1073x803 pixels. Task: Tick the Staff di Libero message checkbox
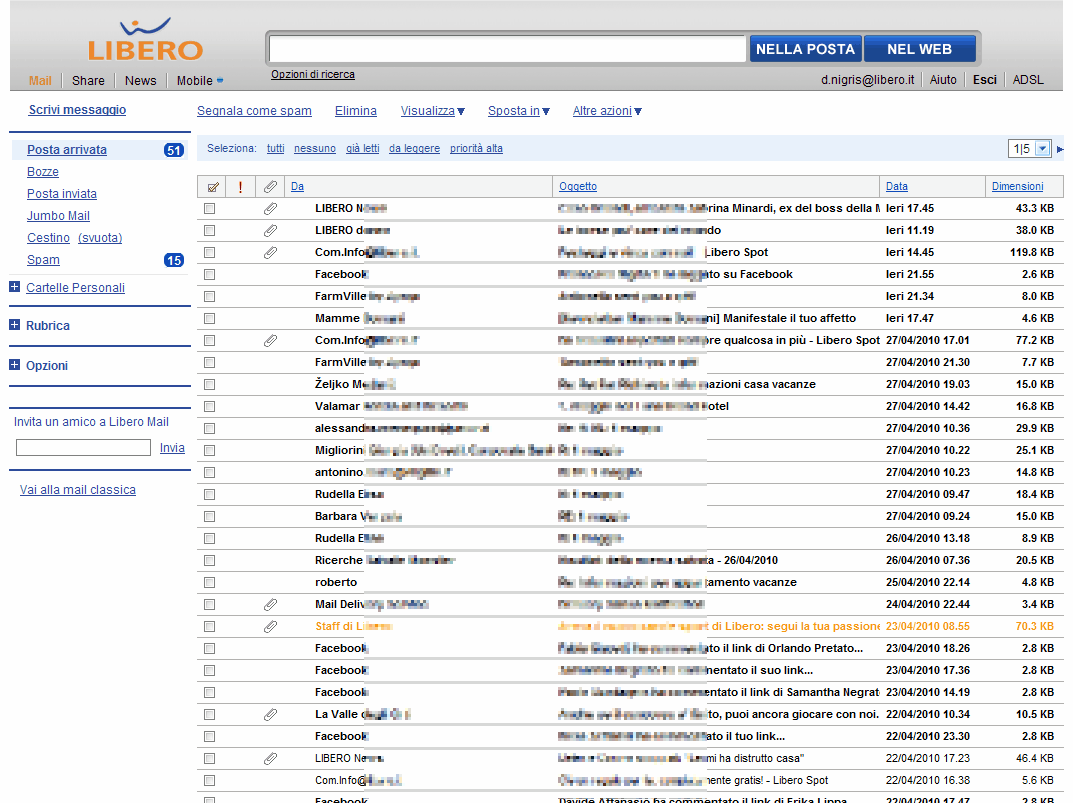209,626
